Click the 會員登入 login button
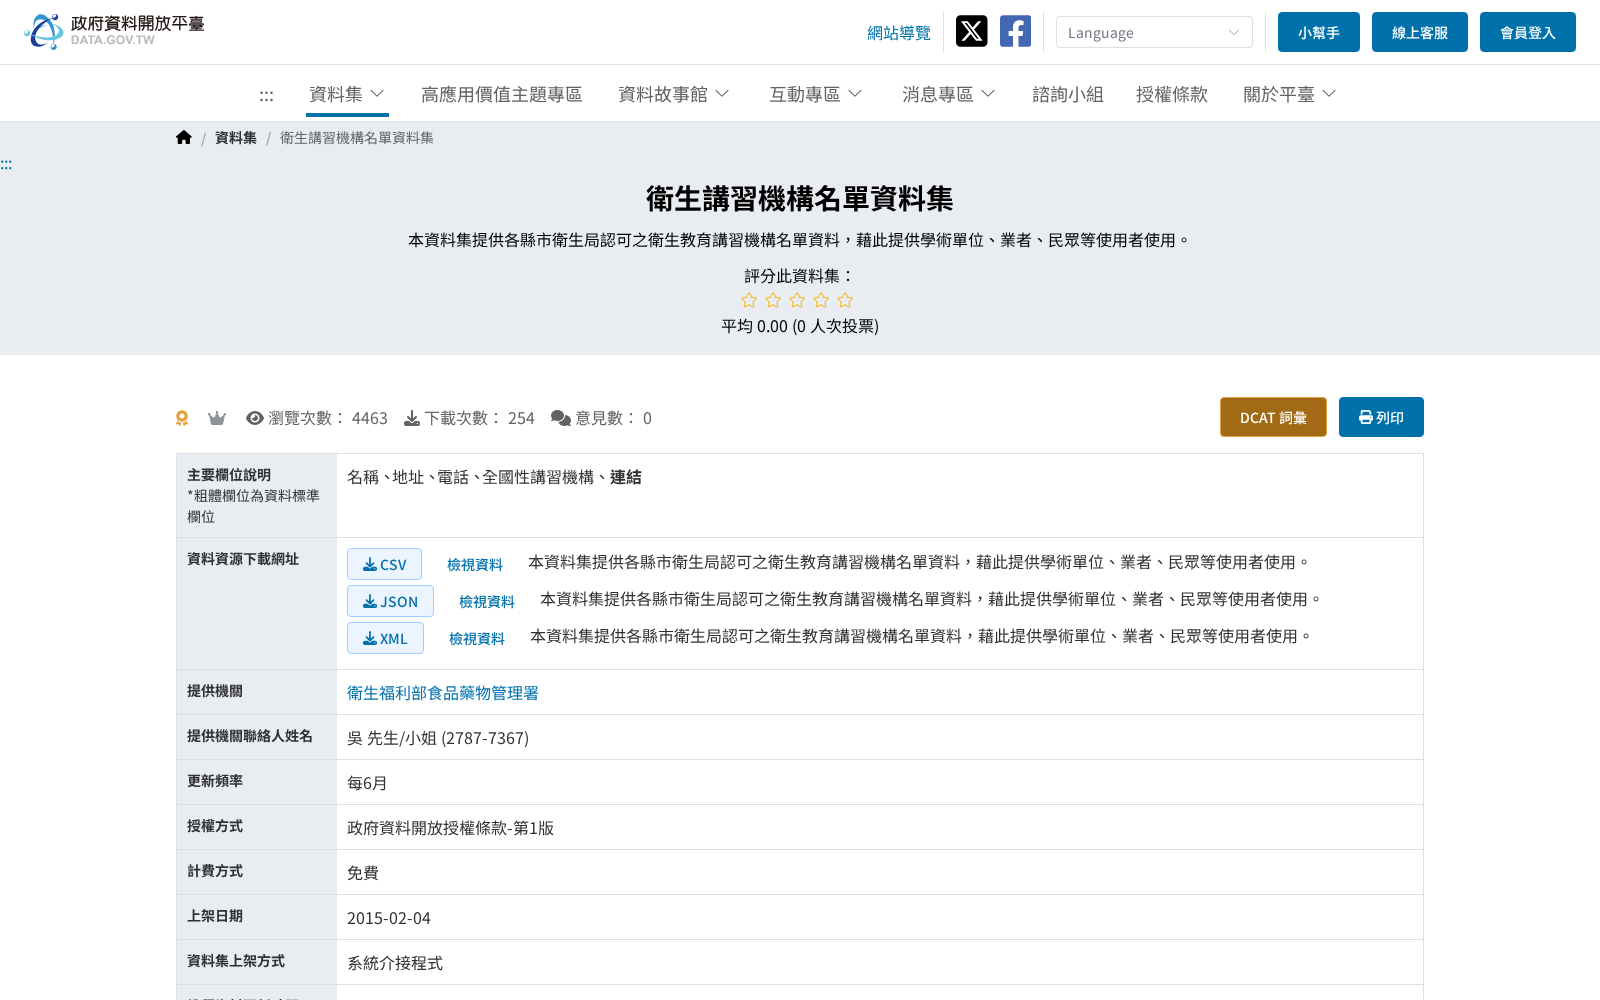 point(1528,32)
